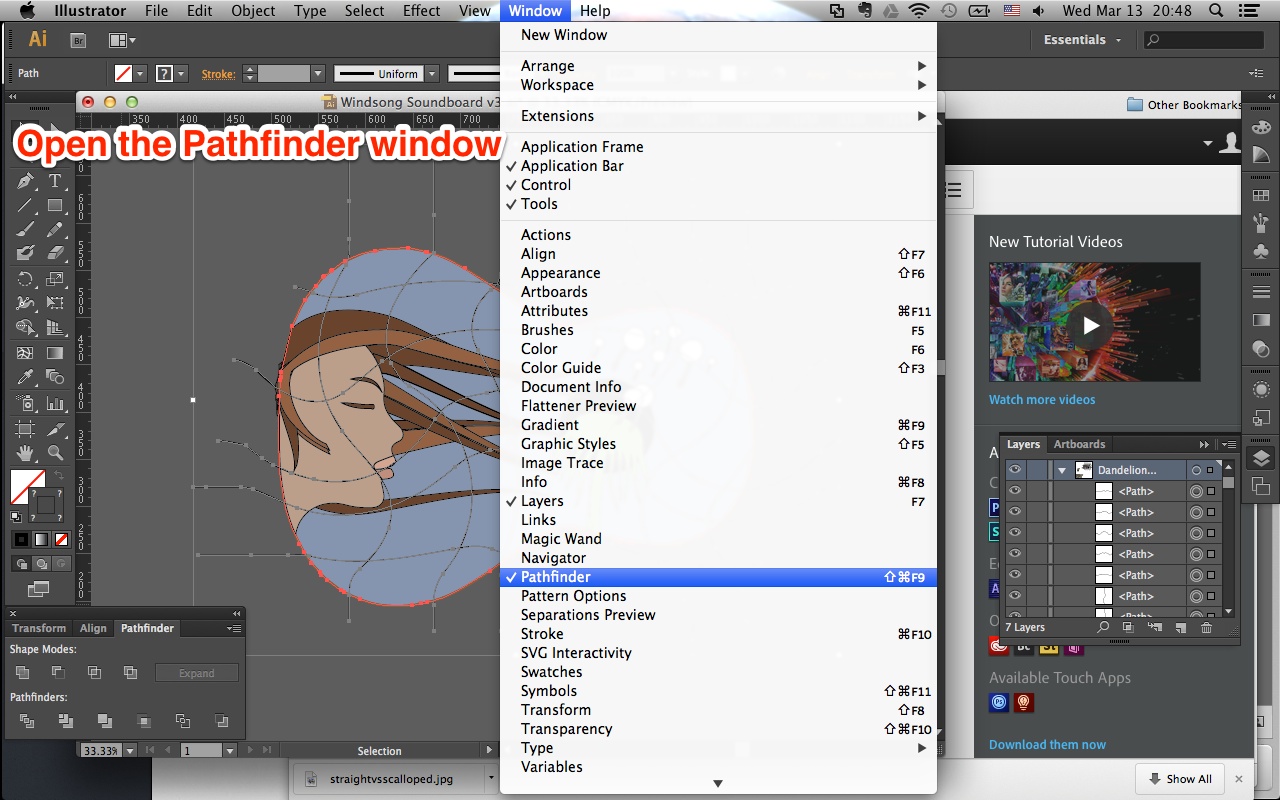Screen dimensions: 1280x800
Task: Choose Swatches from Window menu
Action: coord(718,672)
